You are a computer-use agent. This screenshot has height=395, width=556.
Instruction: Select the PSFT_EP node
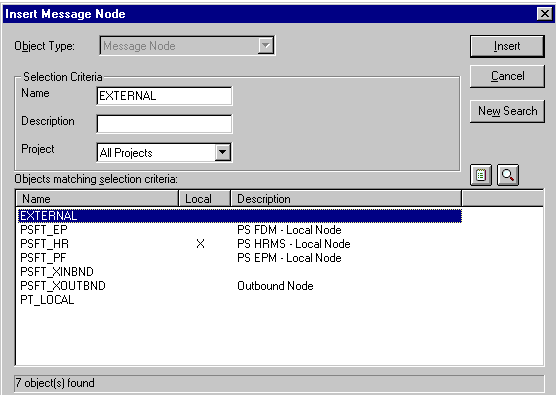coord(44,230)
